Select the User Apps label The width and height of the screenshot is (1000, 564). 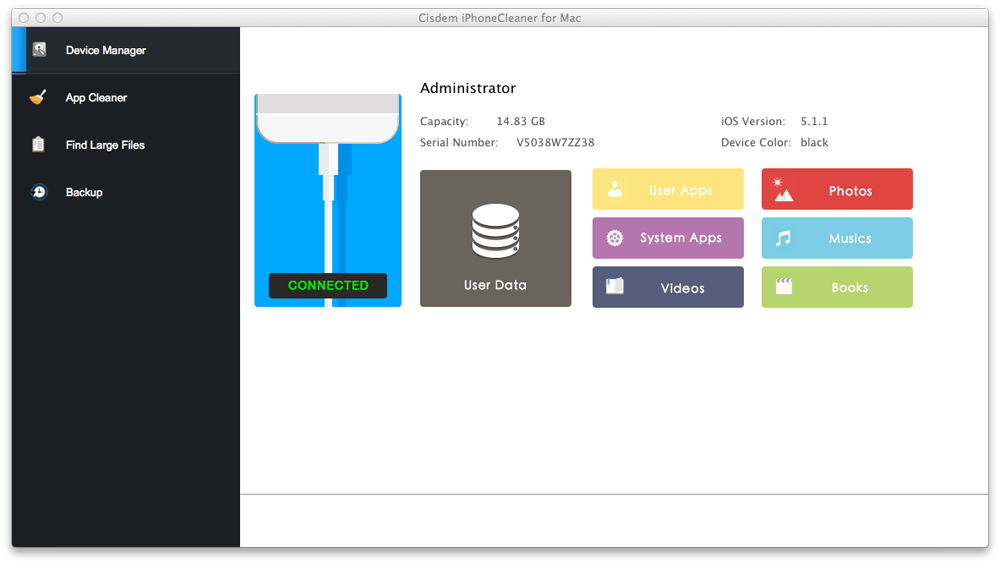pos(680,190)
